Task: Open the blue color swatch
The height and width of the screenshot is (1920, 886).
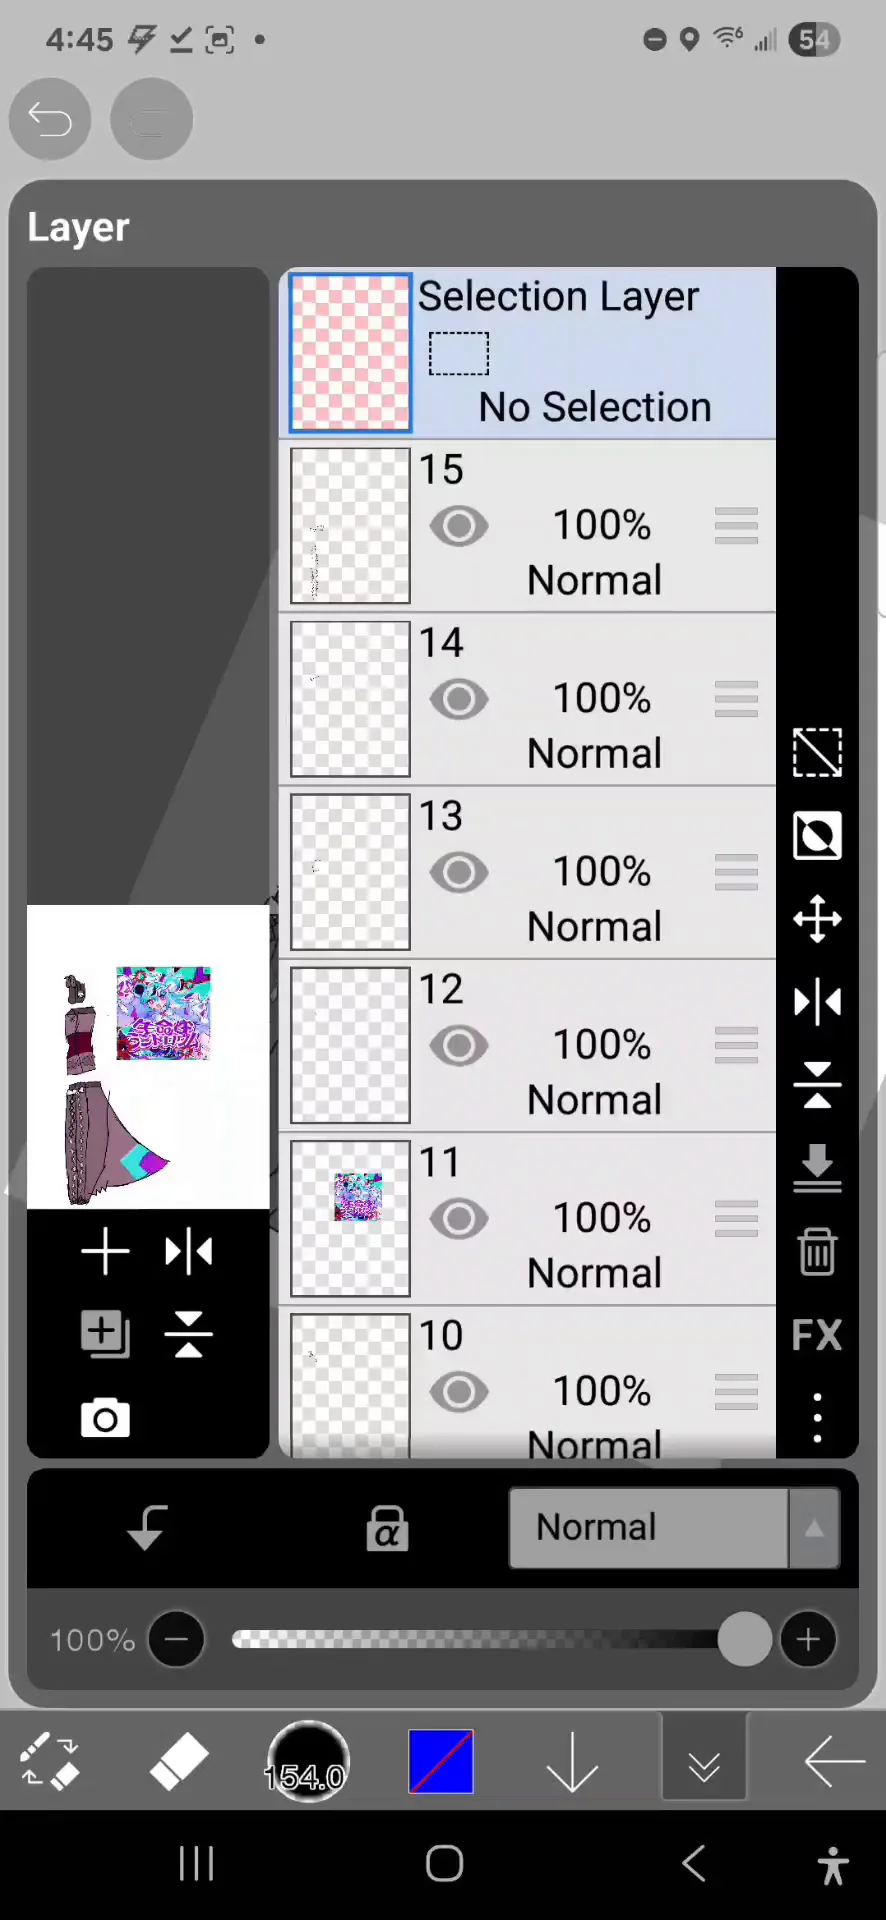Action: tap(441, 1762)
